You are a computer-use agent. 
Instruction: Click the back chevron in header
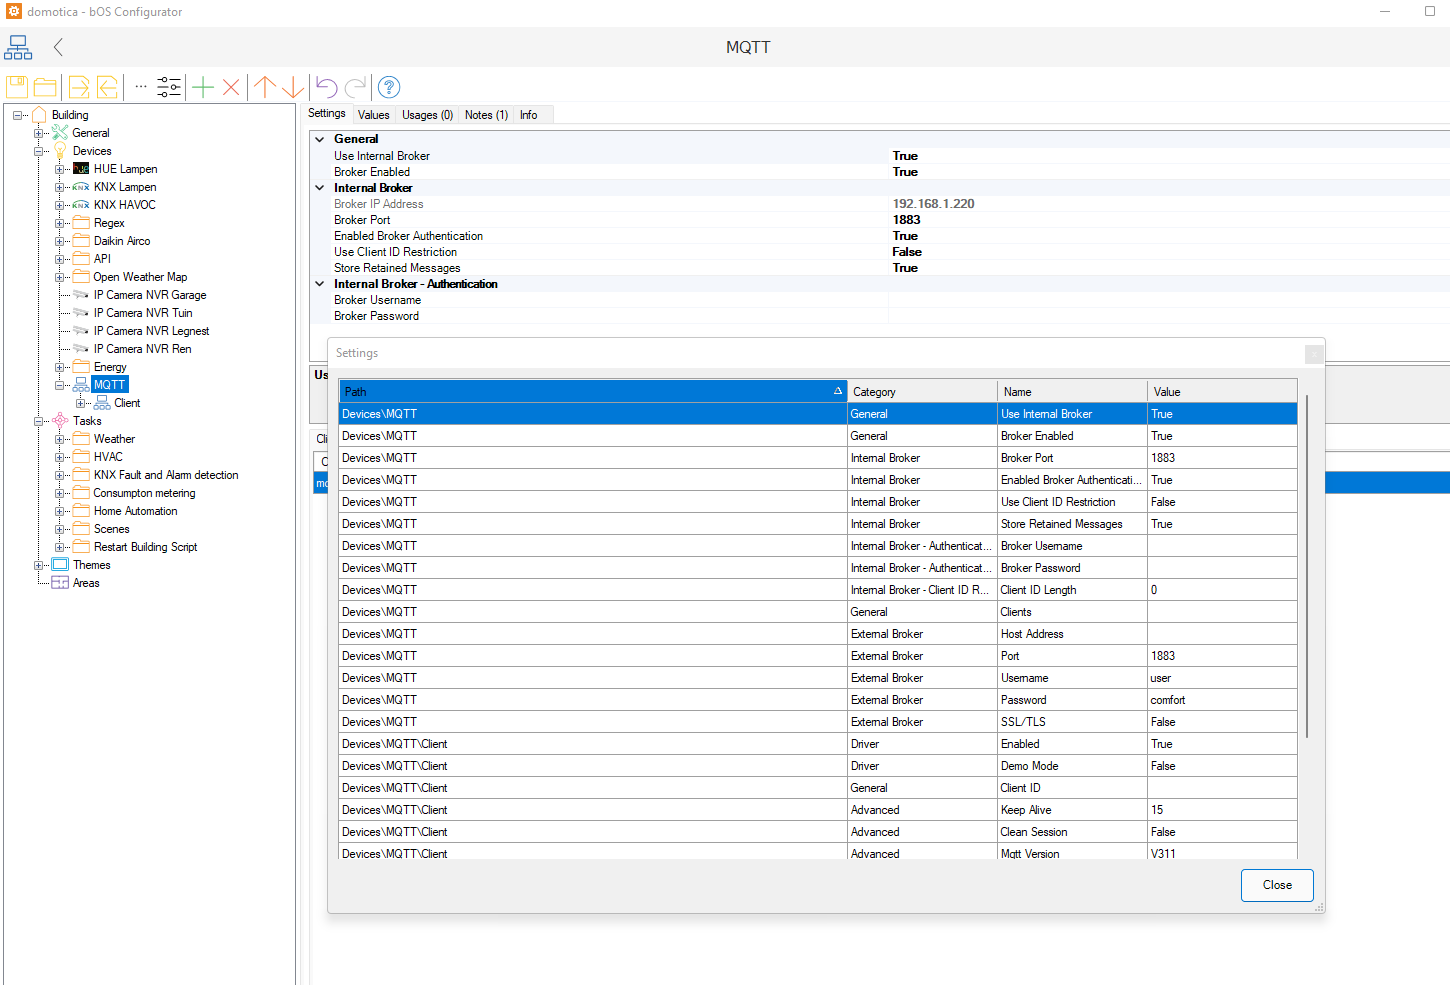pyautogui.click(x=58, y=47)
